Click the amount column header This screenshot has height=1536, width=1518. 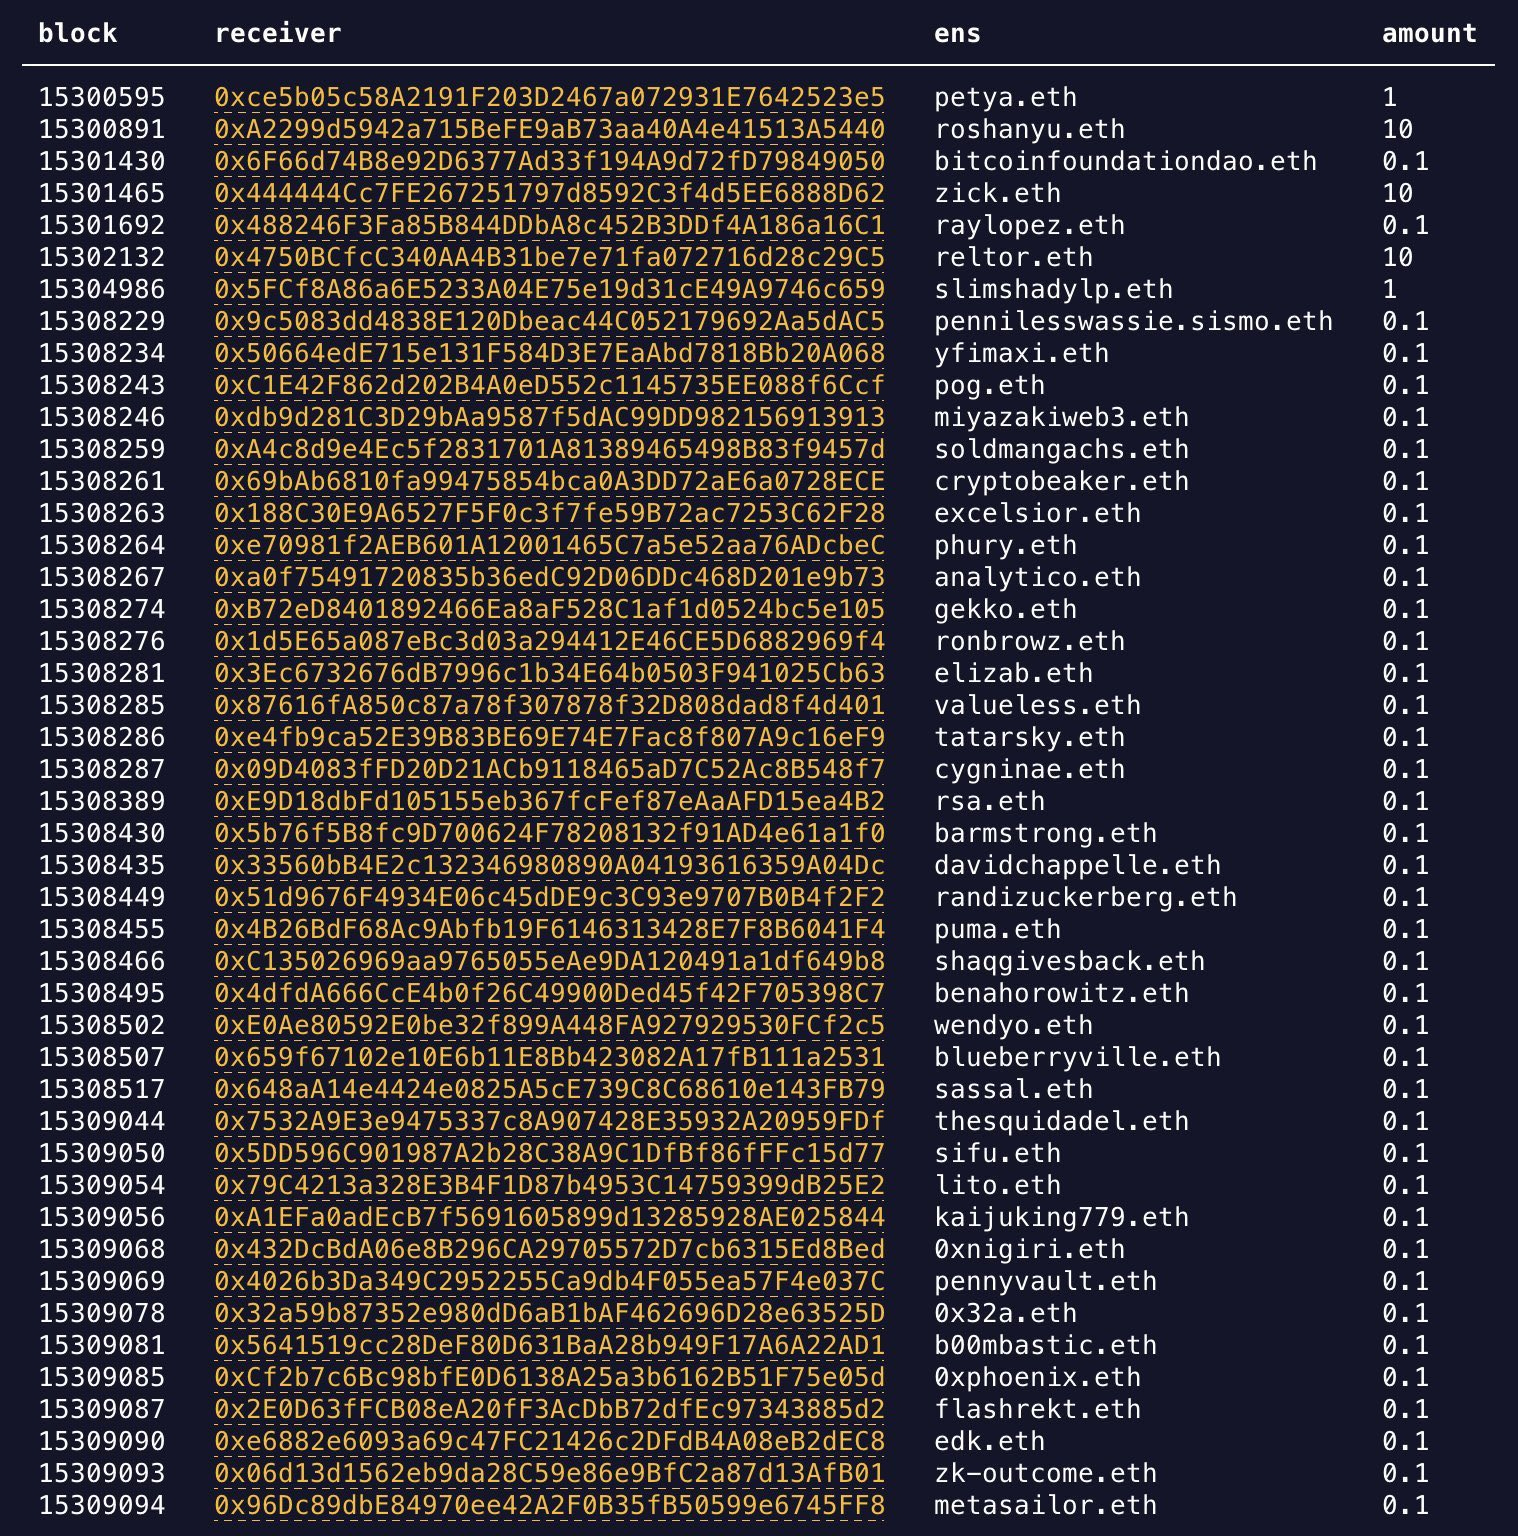1429,33
